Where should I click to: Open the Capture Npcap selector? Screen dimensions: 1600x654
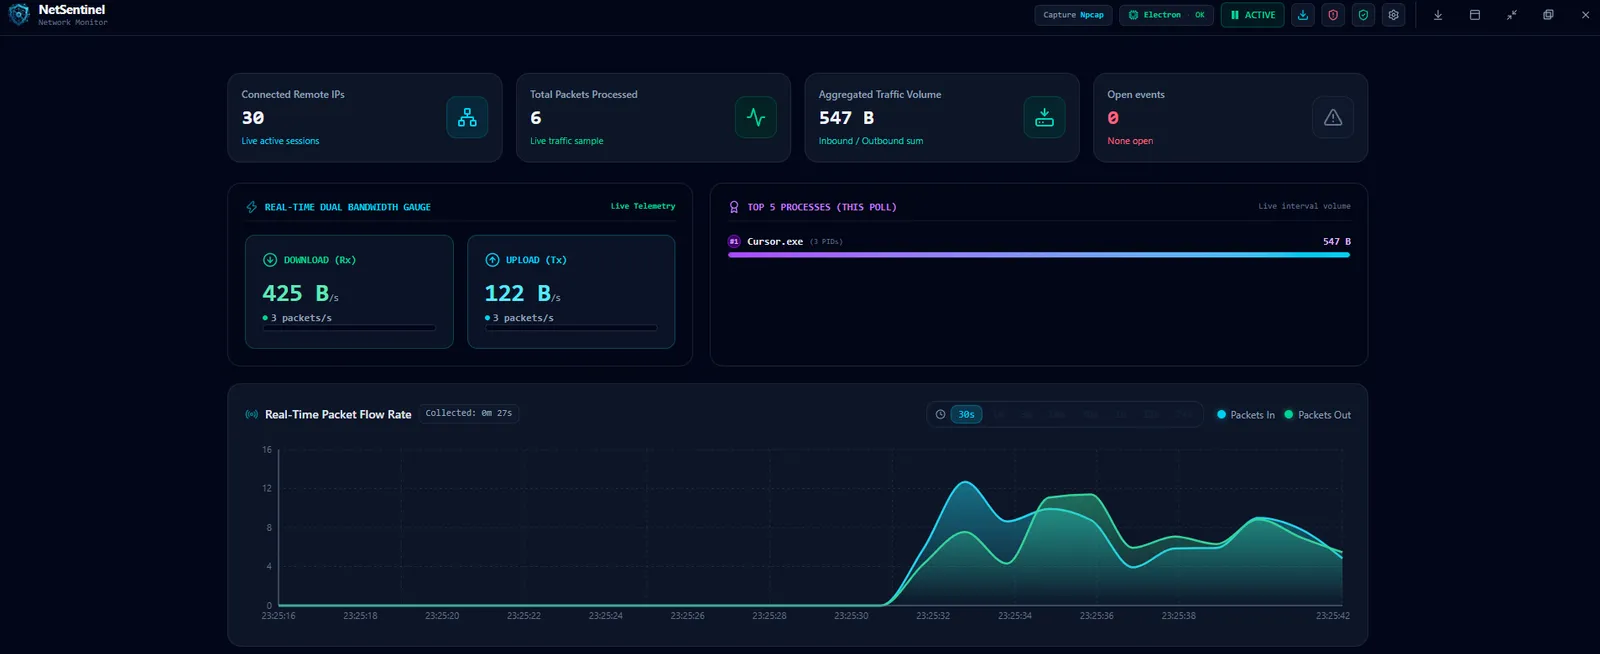coord(1073,15)
